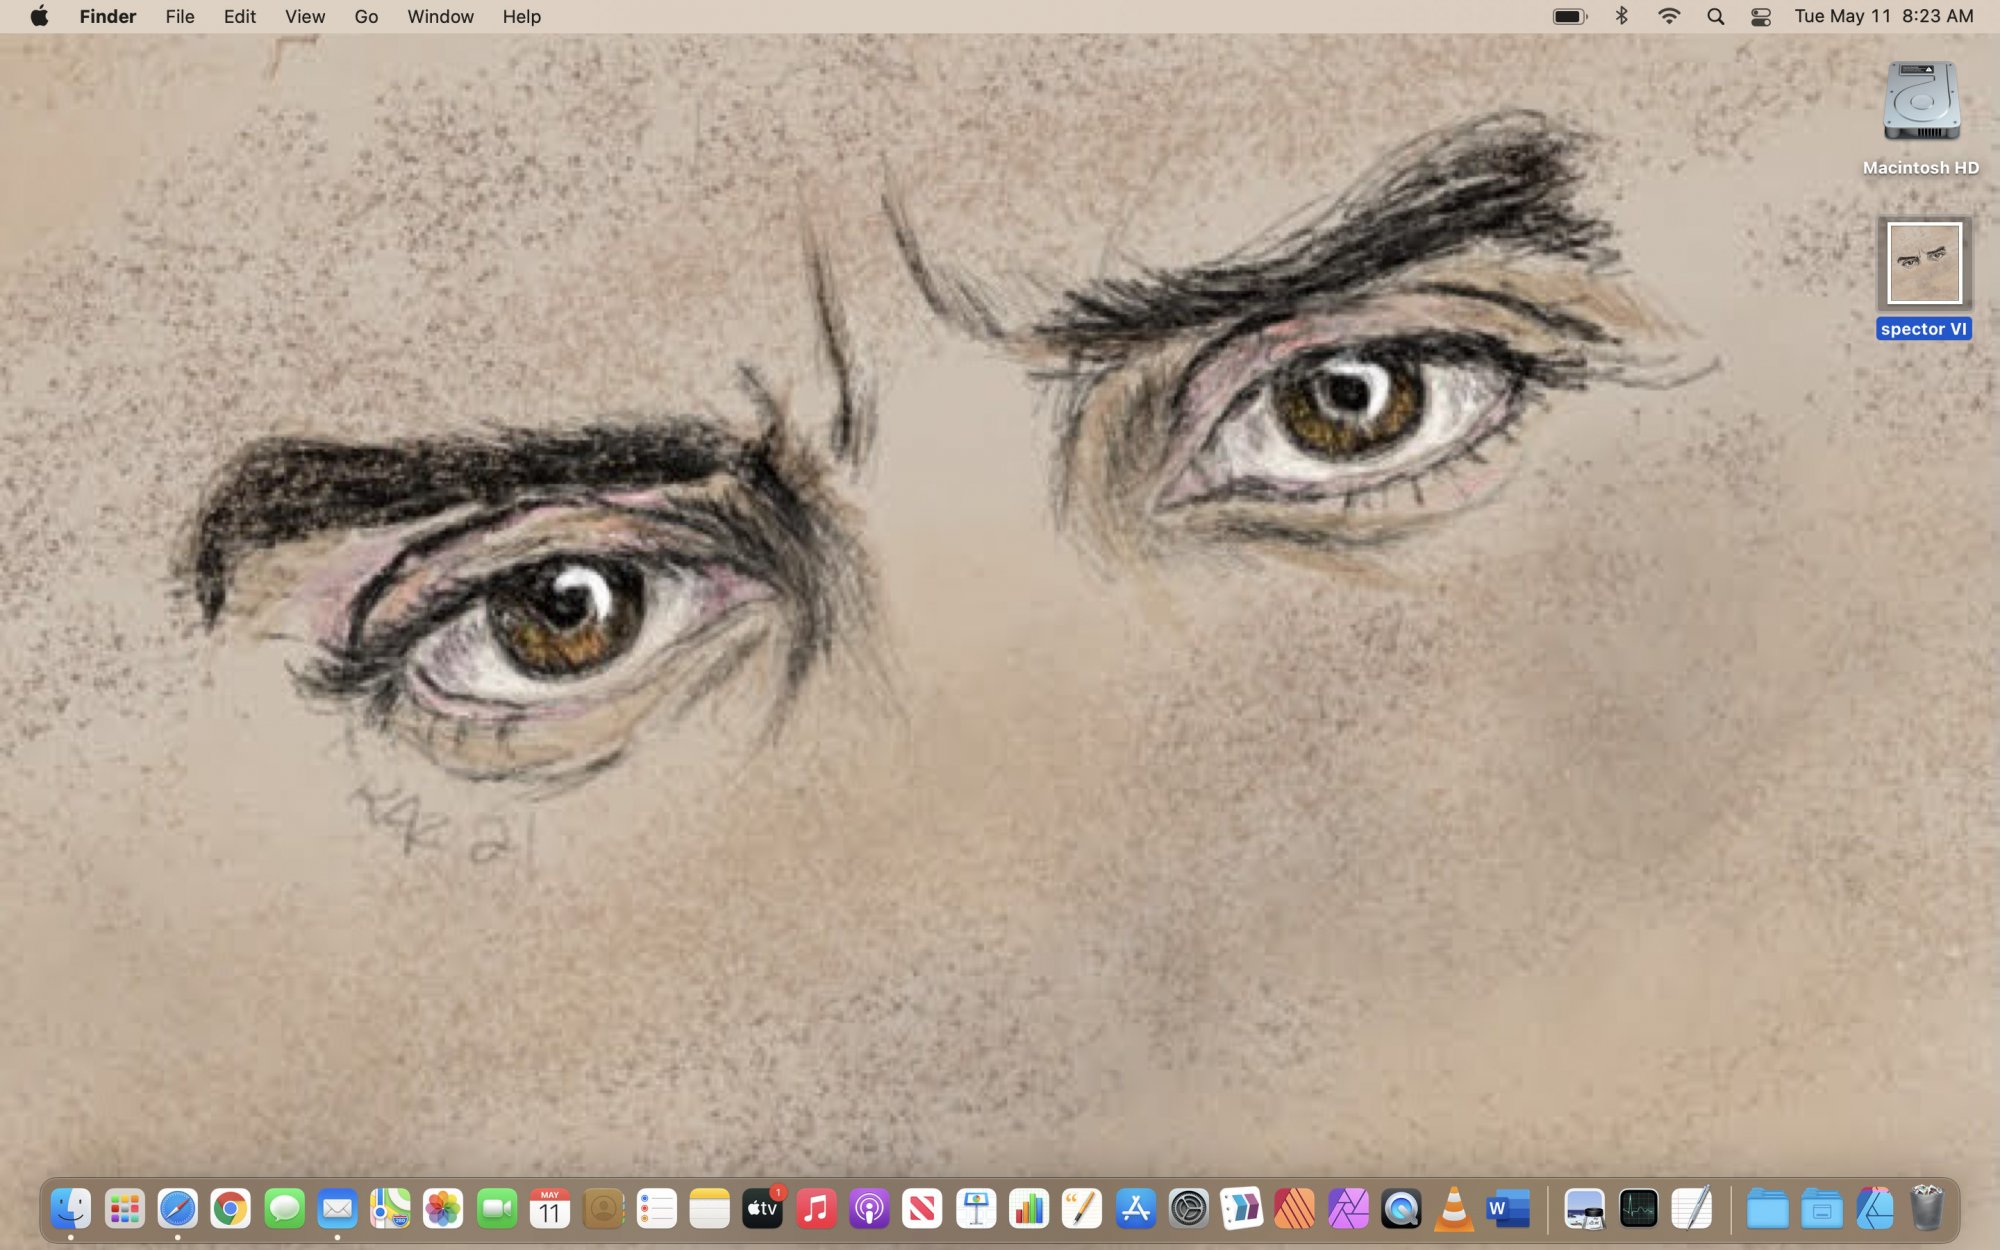Expand the Go menu
Viewport: 2000px width, 1250px height.
tap(366, 17)
